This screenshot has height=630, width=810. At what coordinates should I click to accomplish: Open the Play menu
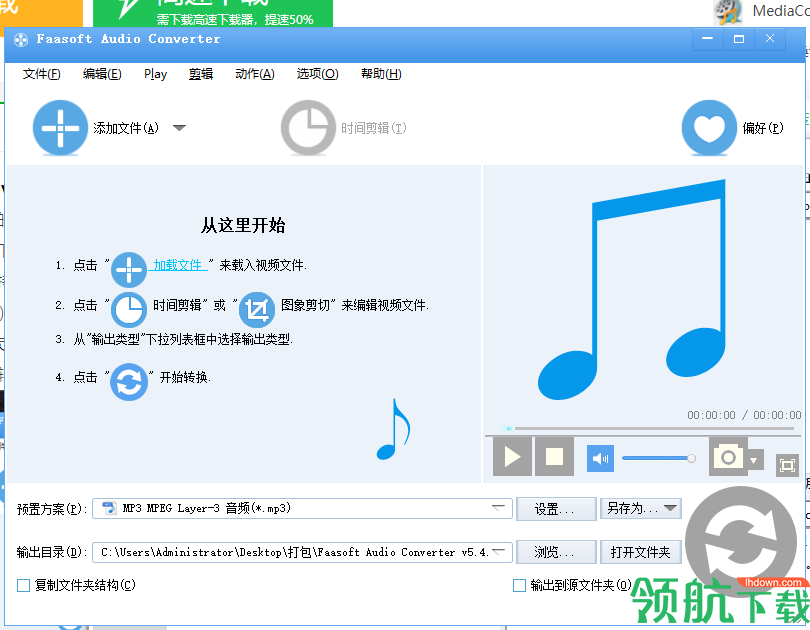[x=155, y=74]
